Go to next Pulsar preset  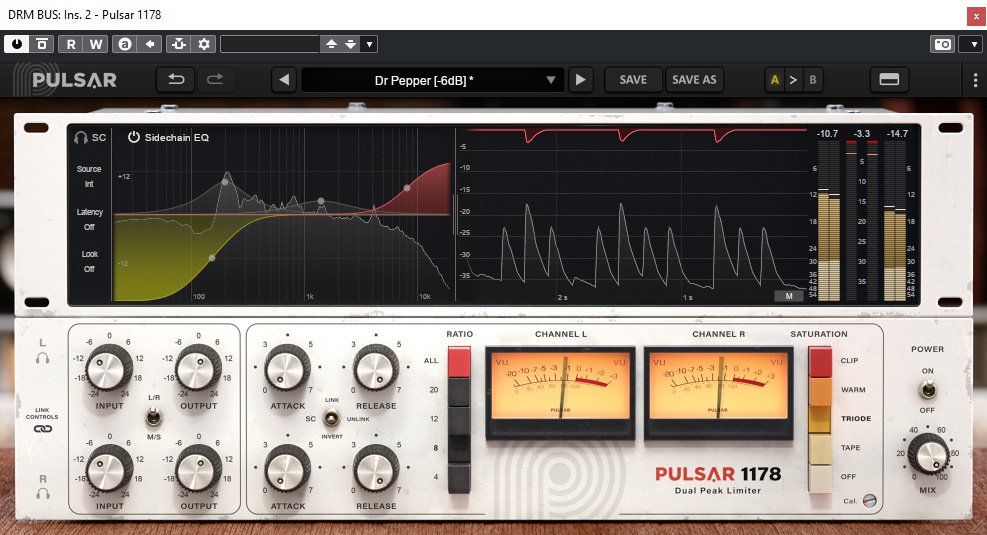(580, 80)
